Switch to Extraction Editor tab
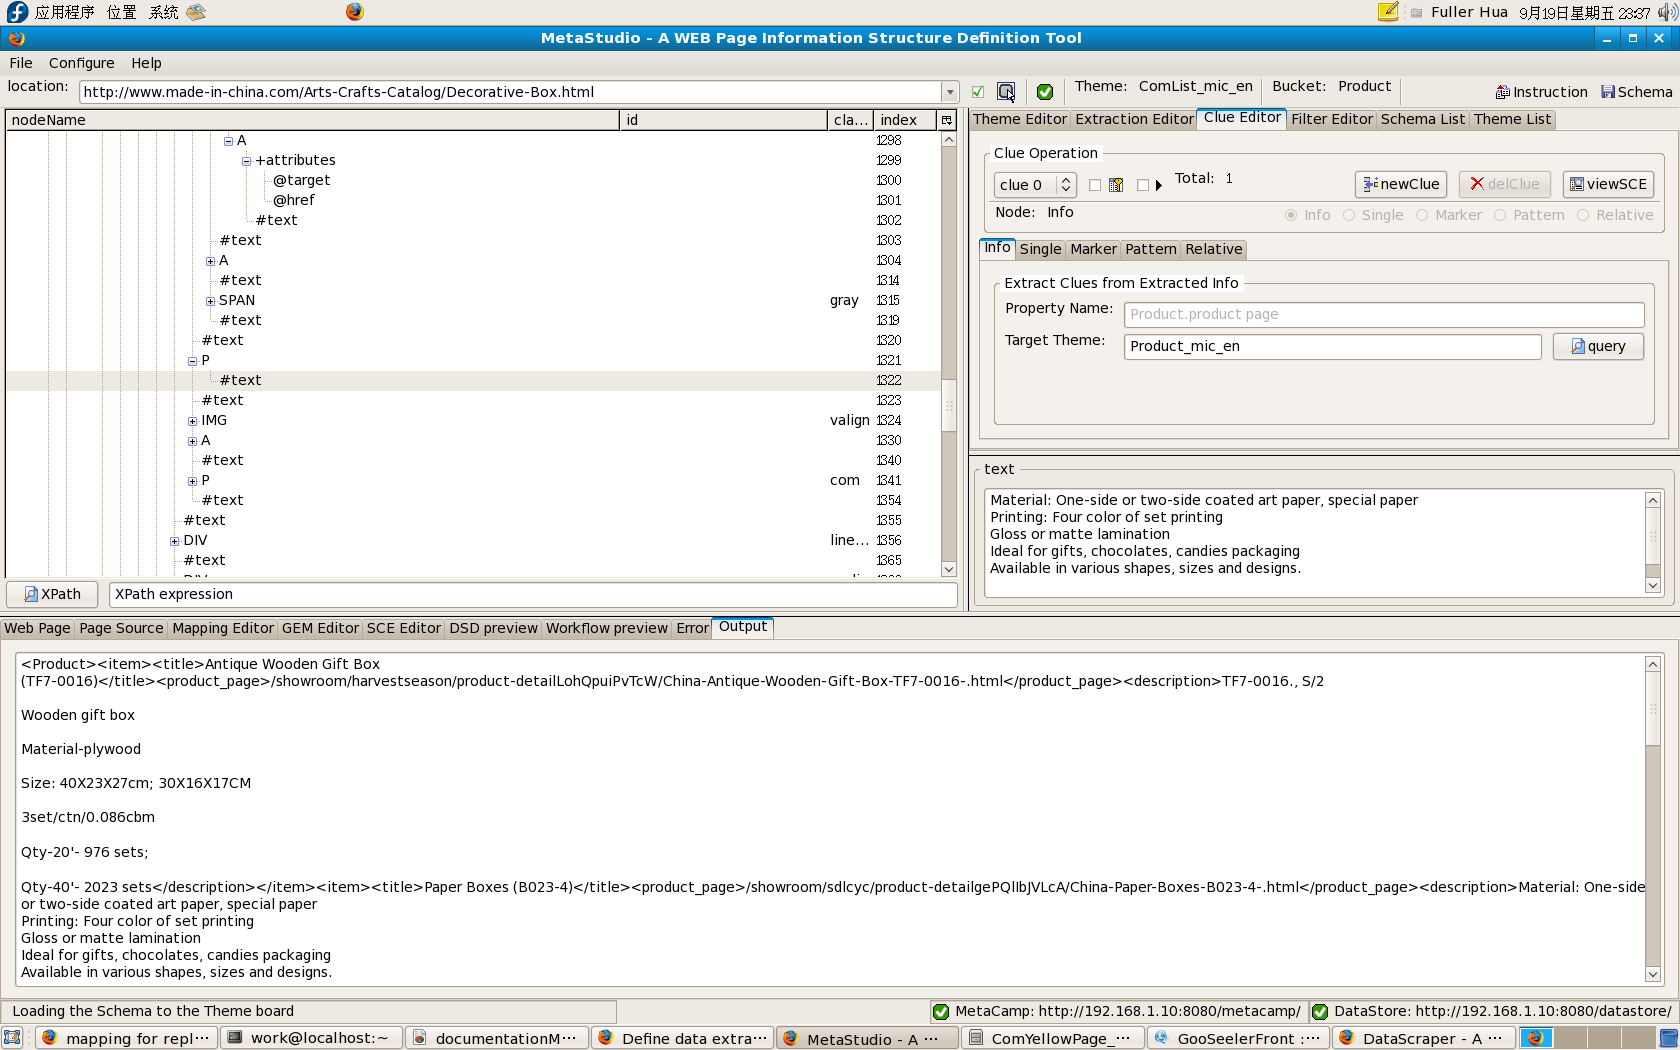1680x1050 pixels. tap(1134, 119)
